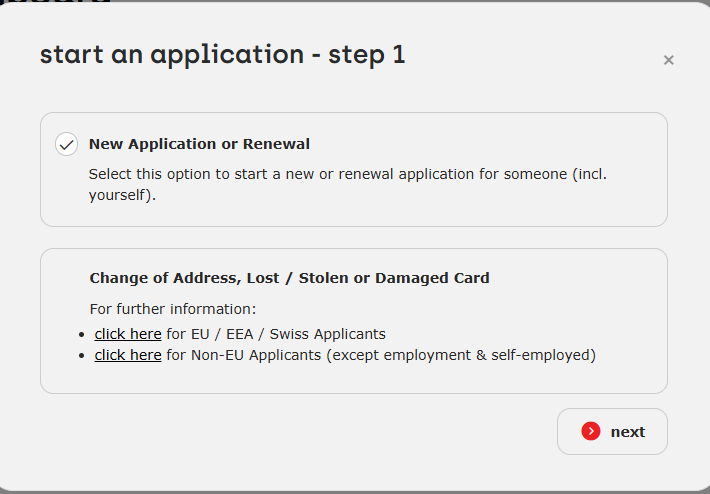Click the bullet before the Non-EU link
Viewport: 710px width, 494px height.
tap(81, 356)
